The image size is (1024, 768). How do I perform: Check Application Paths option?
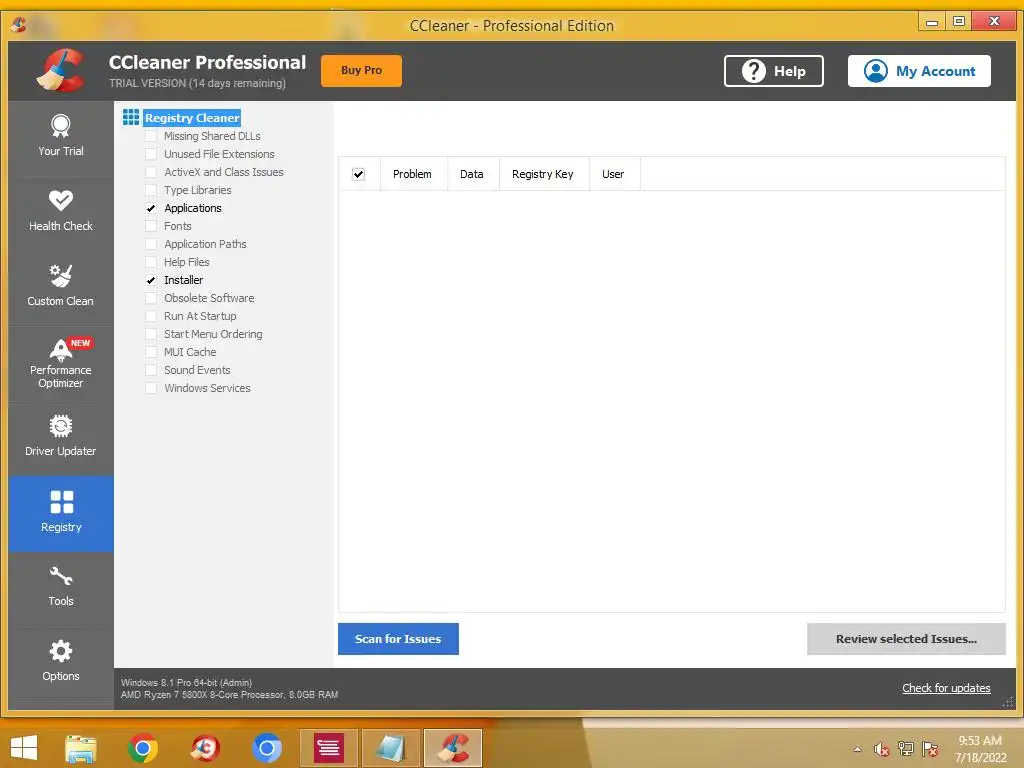(x=151, y=244)
